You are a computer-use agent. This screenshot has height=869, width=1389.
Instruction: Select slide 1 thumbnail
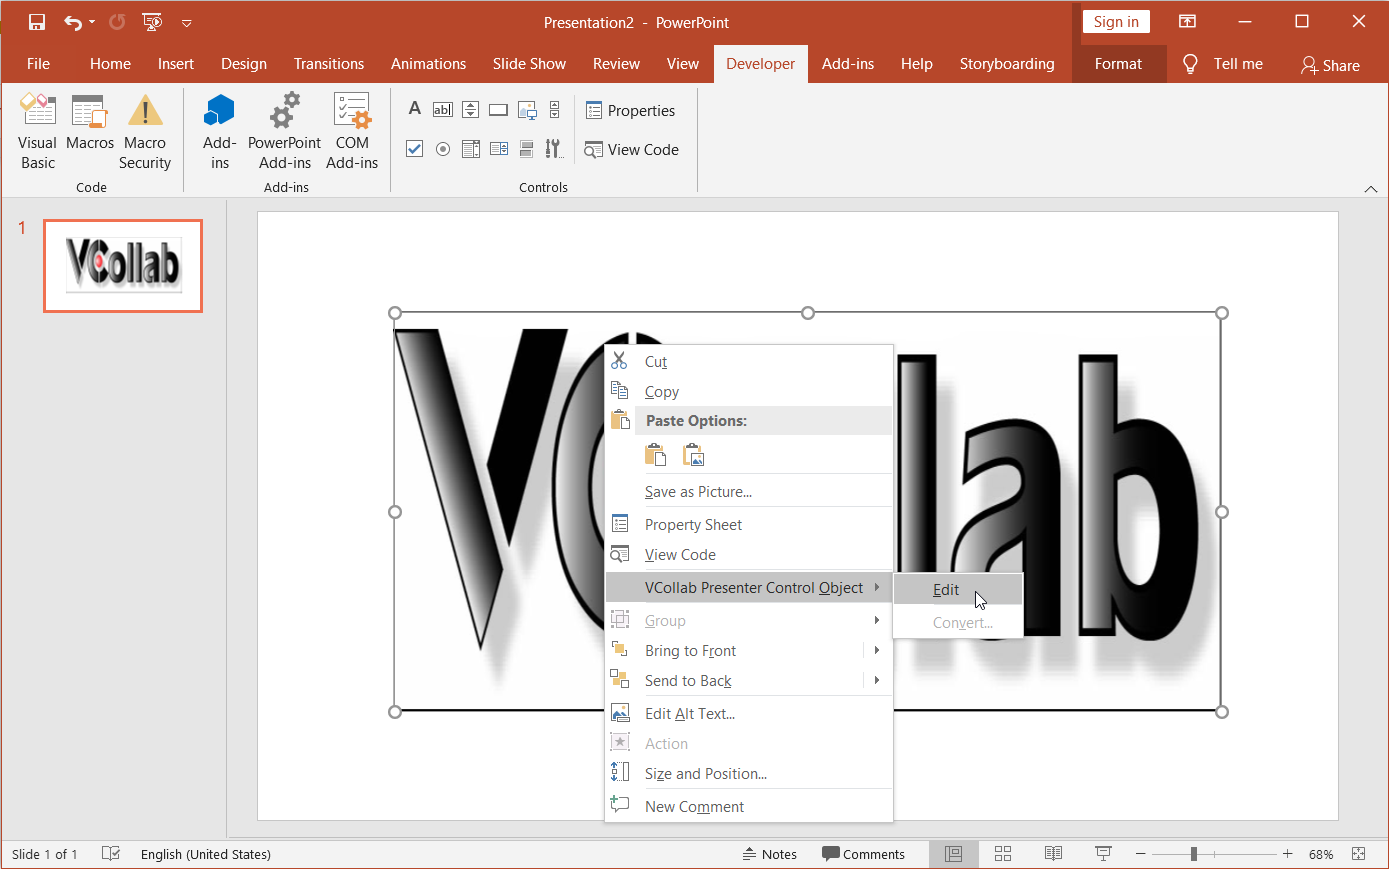[x=123, y=266]
